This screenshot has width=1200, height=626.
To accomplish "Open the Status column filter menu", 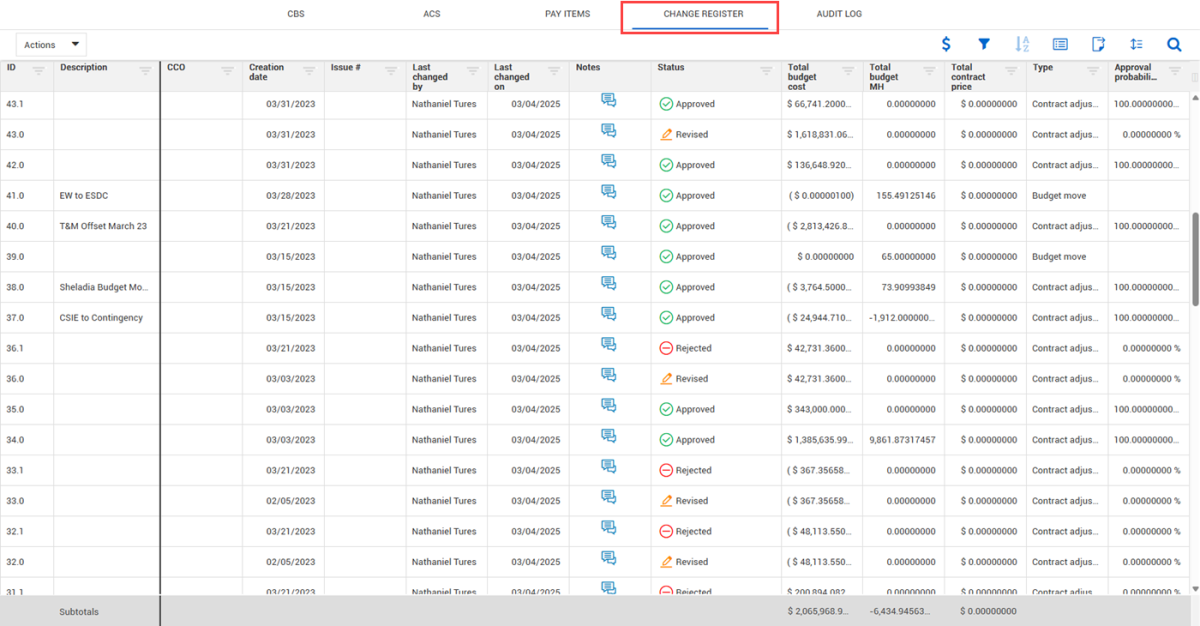I will 766,71.
